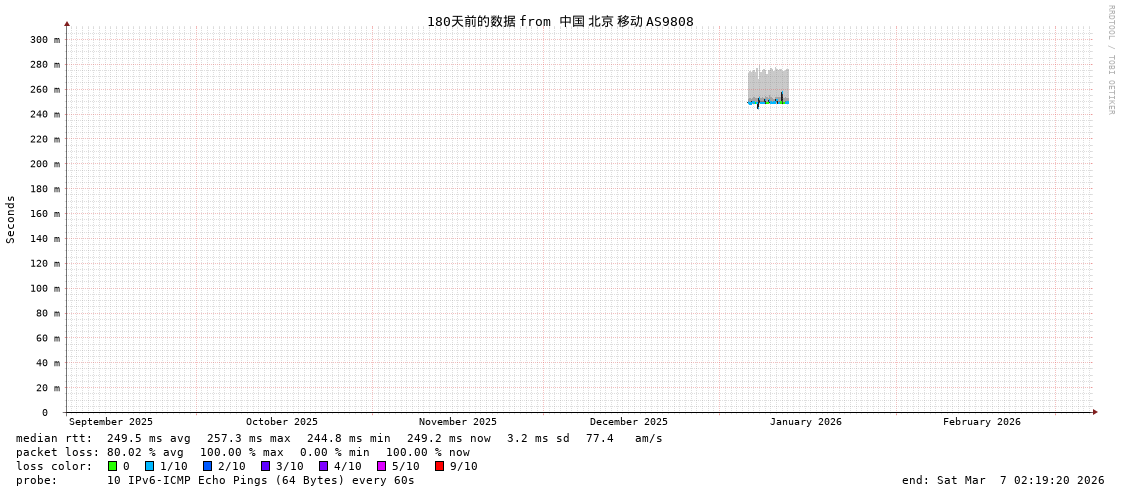
Task: Click the green 0 loss color swatch
Action: [112, 466]
